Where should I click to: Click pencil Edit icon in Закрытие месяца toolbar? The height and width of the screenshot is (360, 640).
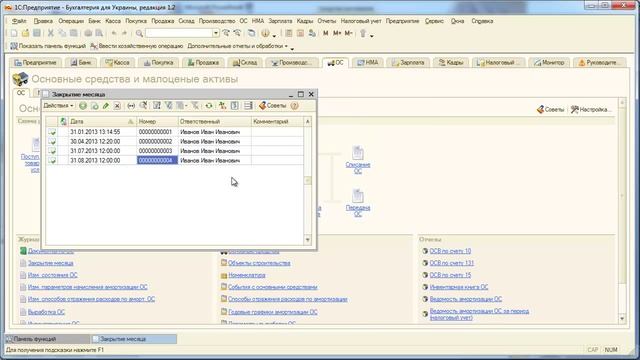point(106,106)
